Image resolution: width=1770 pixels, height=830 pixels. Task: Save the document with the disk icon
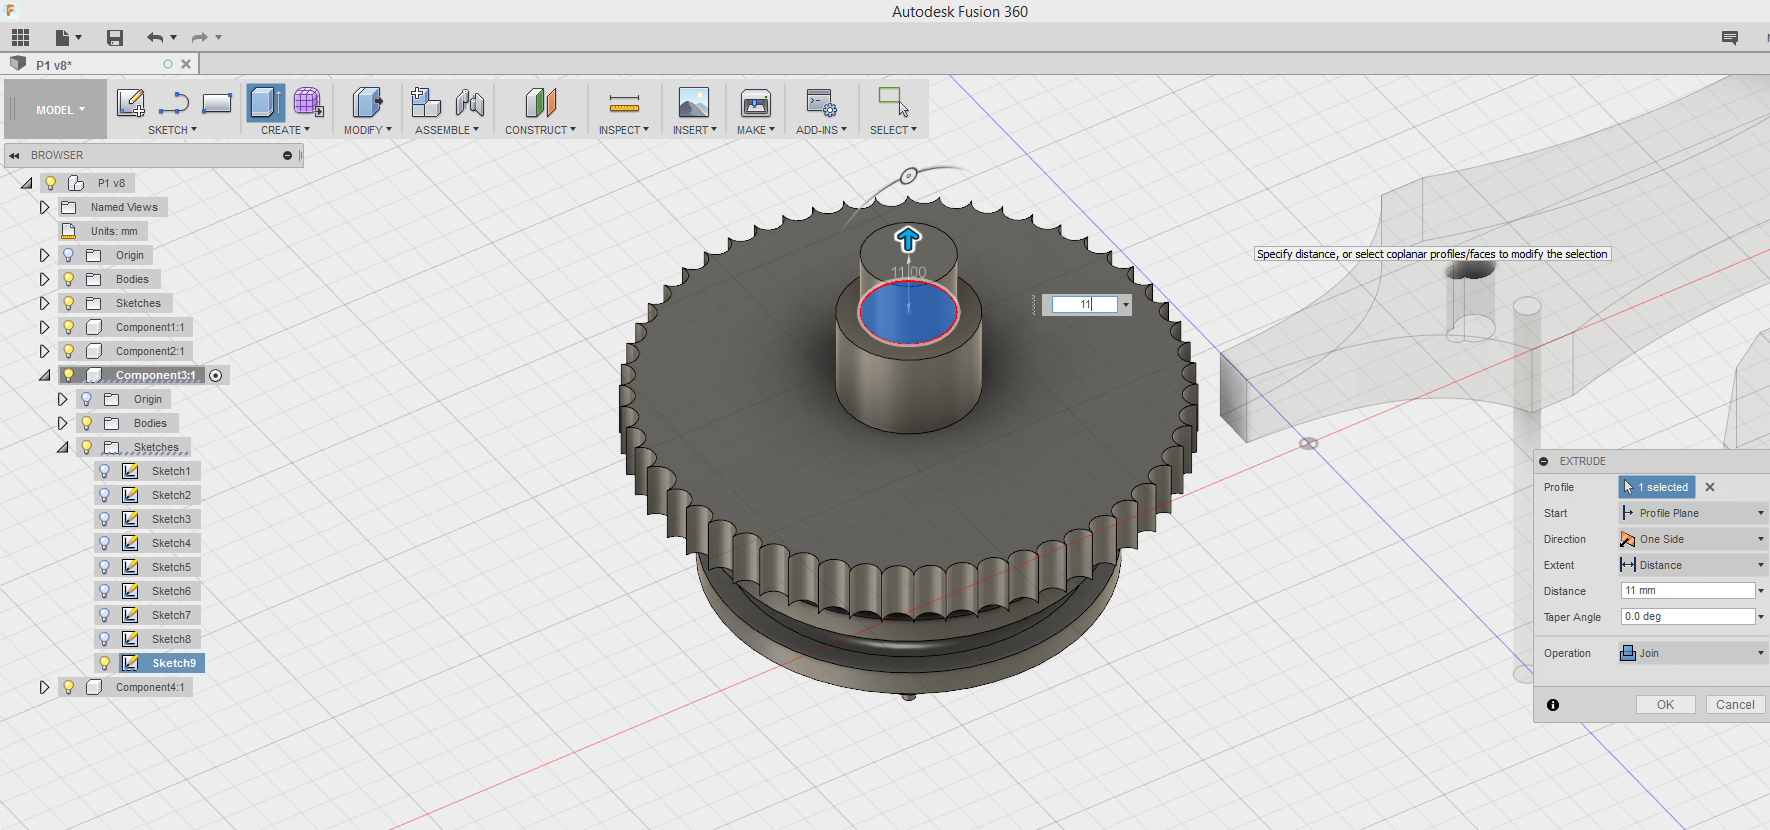[x=115, y=37]
